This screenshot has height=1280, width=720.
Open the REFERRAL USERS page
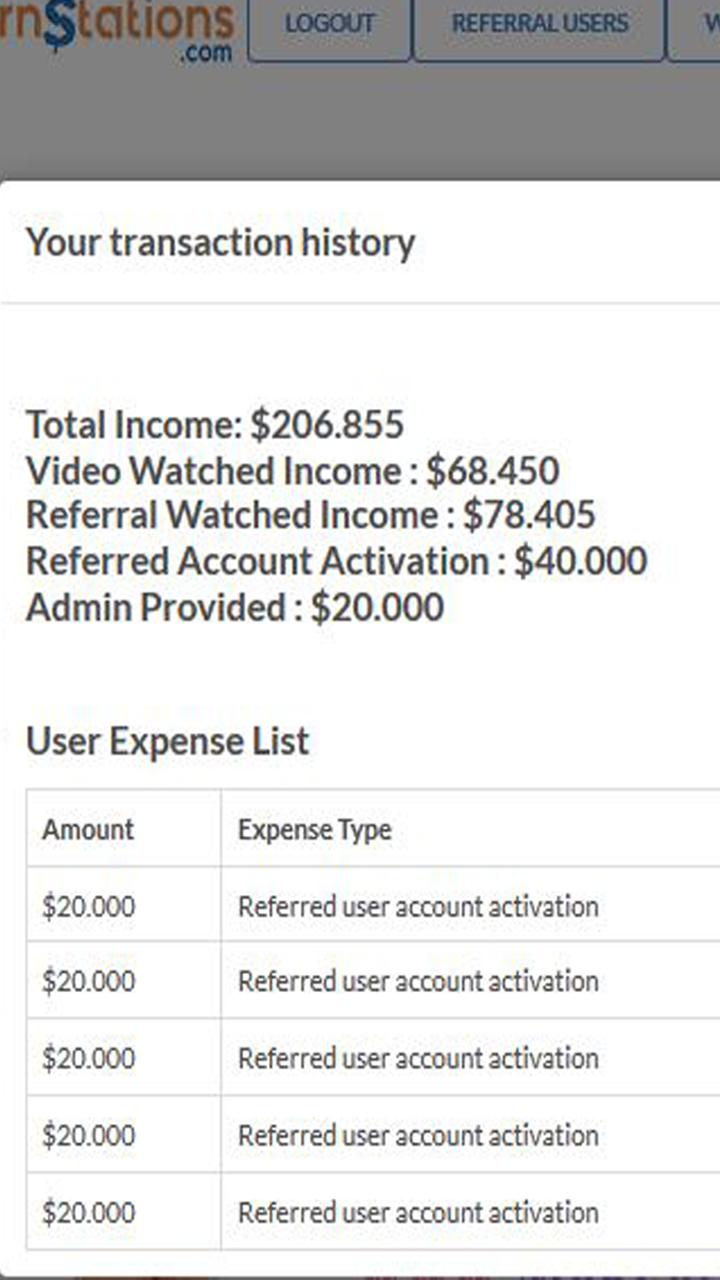540,24
